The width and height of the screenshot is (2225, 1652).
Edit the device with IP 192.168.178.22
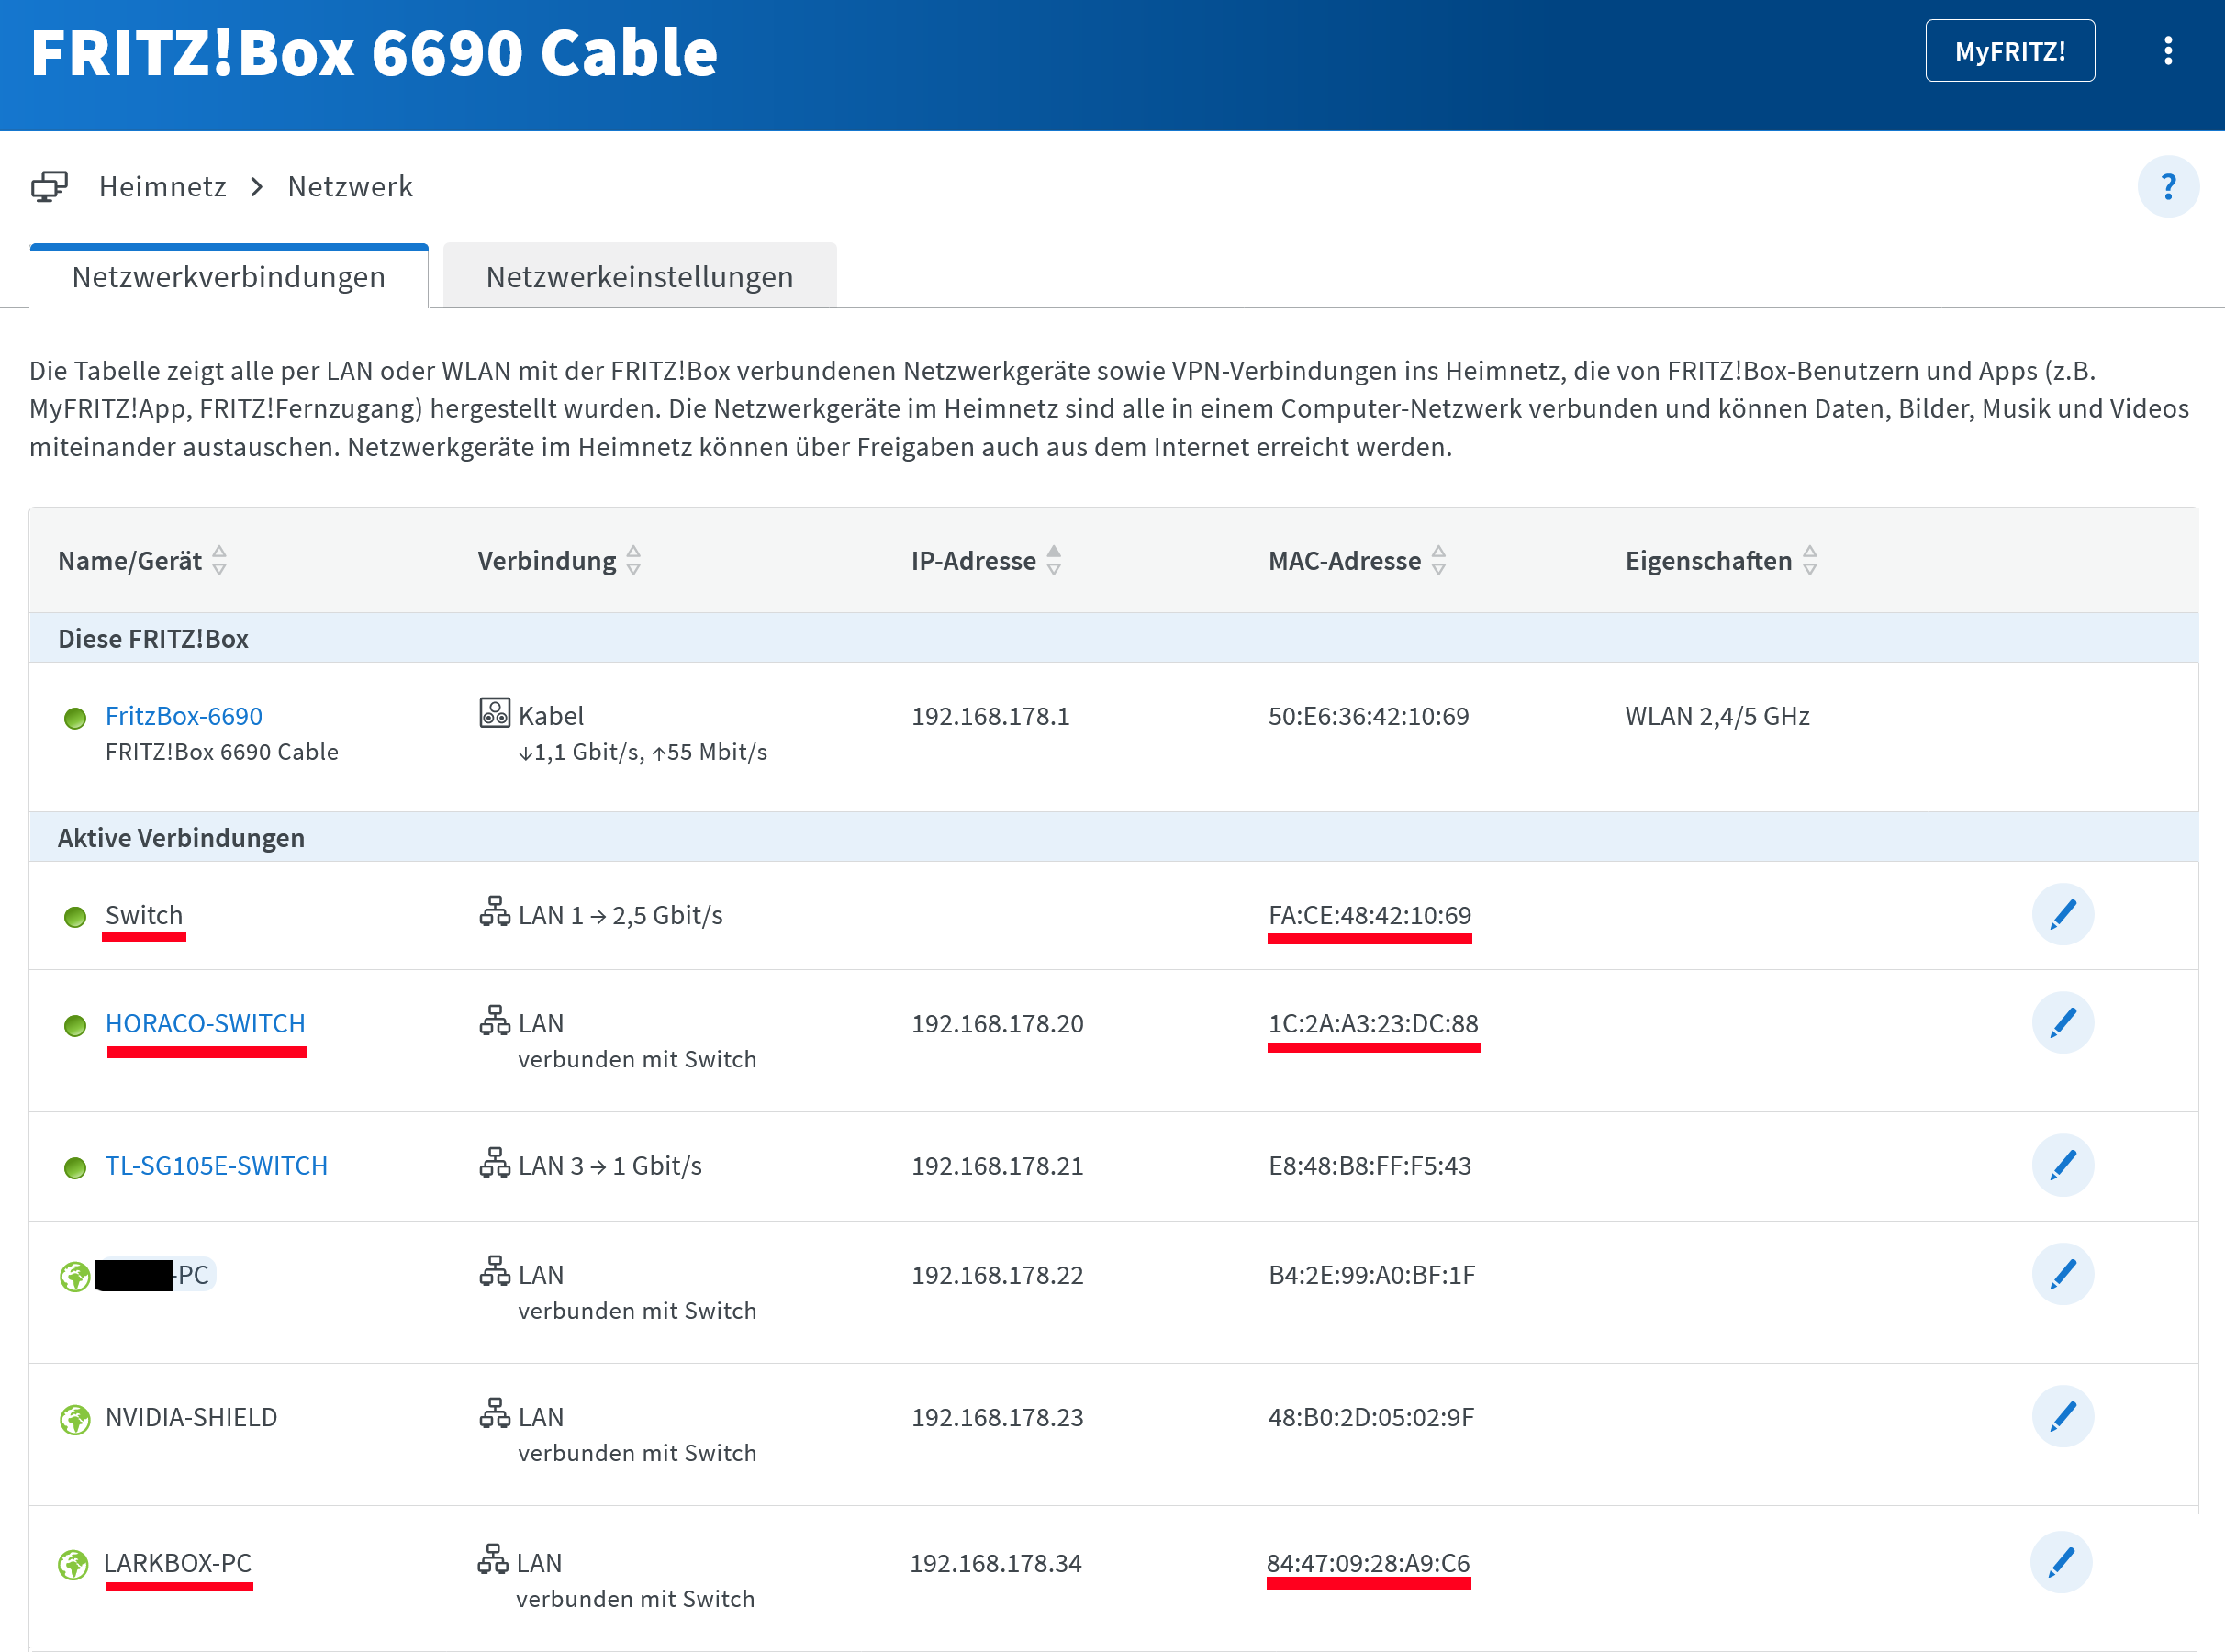click(2062, 1274)
